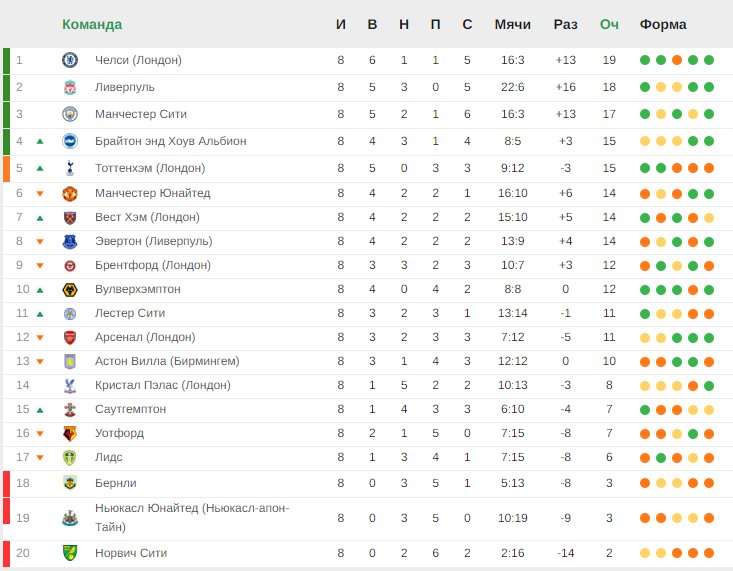This screenshot has width=733, height=571.
Task: Open Кристал Пэлас (Лондон) team link
Action: [163, 385]
